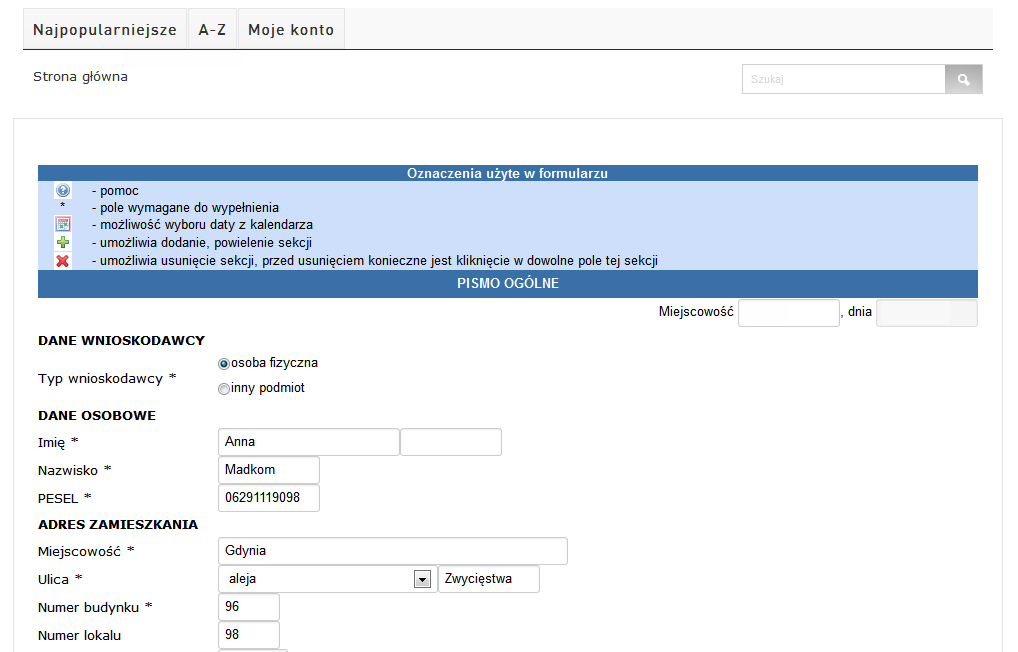Click the PESEL number field
1018x652 pixels.
(x=268, y=498)
